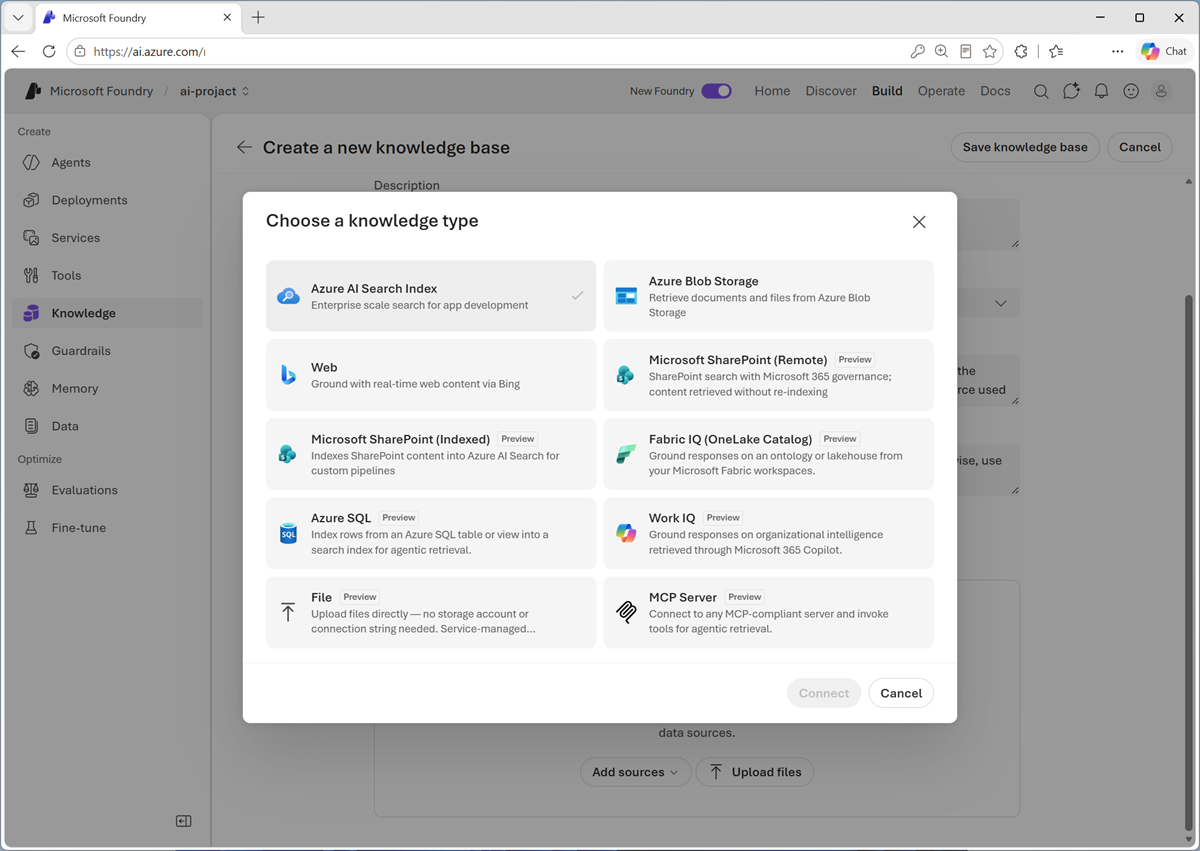Switch to the Build tab
This screenshot has width=1200, height=851.
(887, 91)
